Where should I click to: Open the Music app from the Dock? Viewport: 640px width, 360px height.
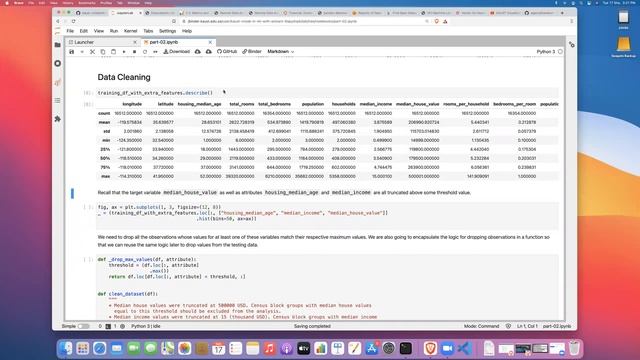point(269,349)
